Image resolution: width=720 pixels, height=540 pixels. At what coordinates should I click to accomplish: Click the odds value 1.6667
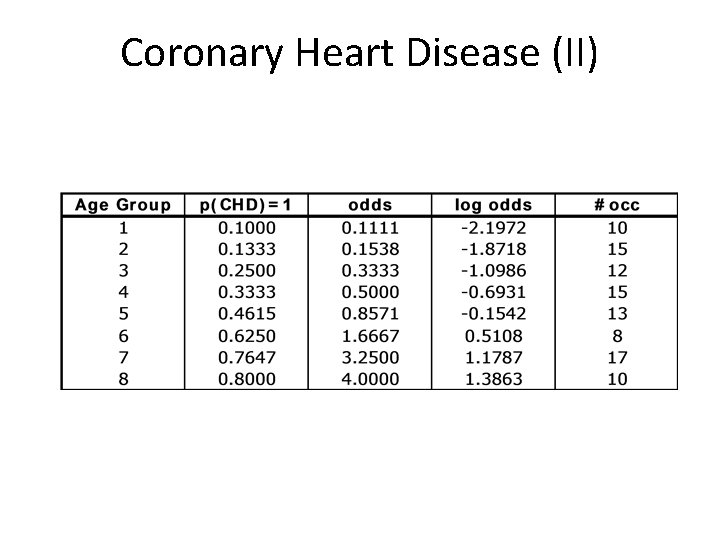click(x=370, y=336)
